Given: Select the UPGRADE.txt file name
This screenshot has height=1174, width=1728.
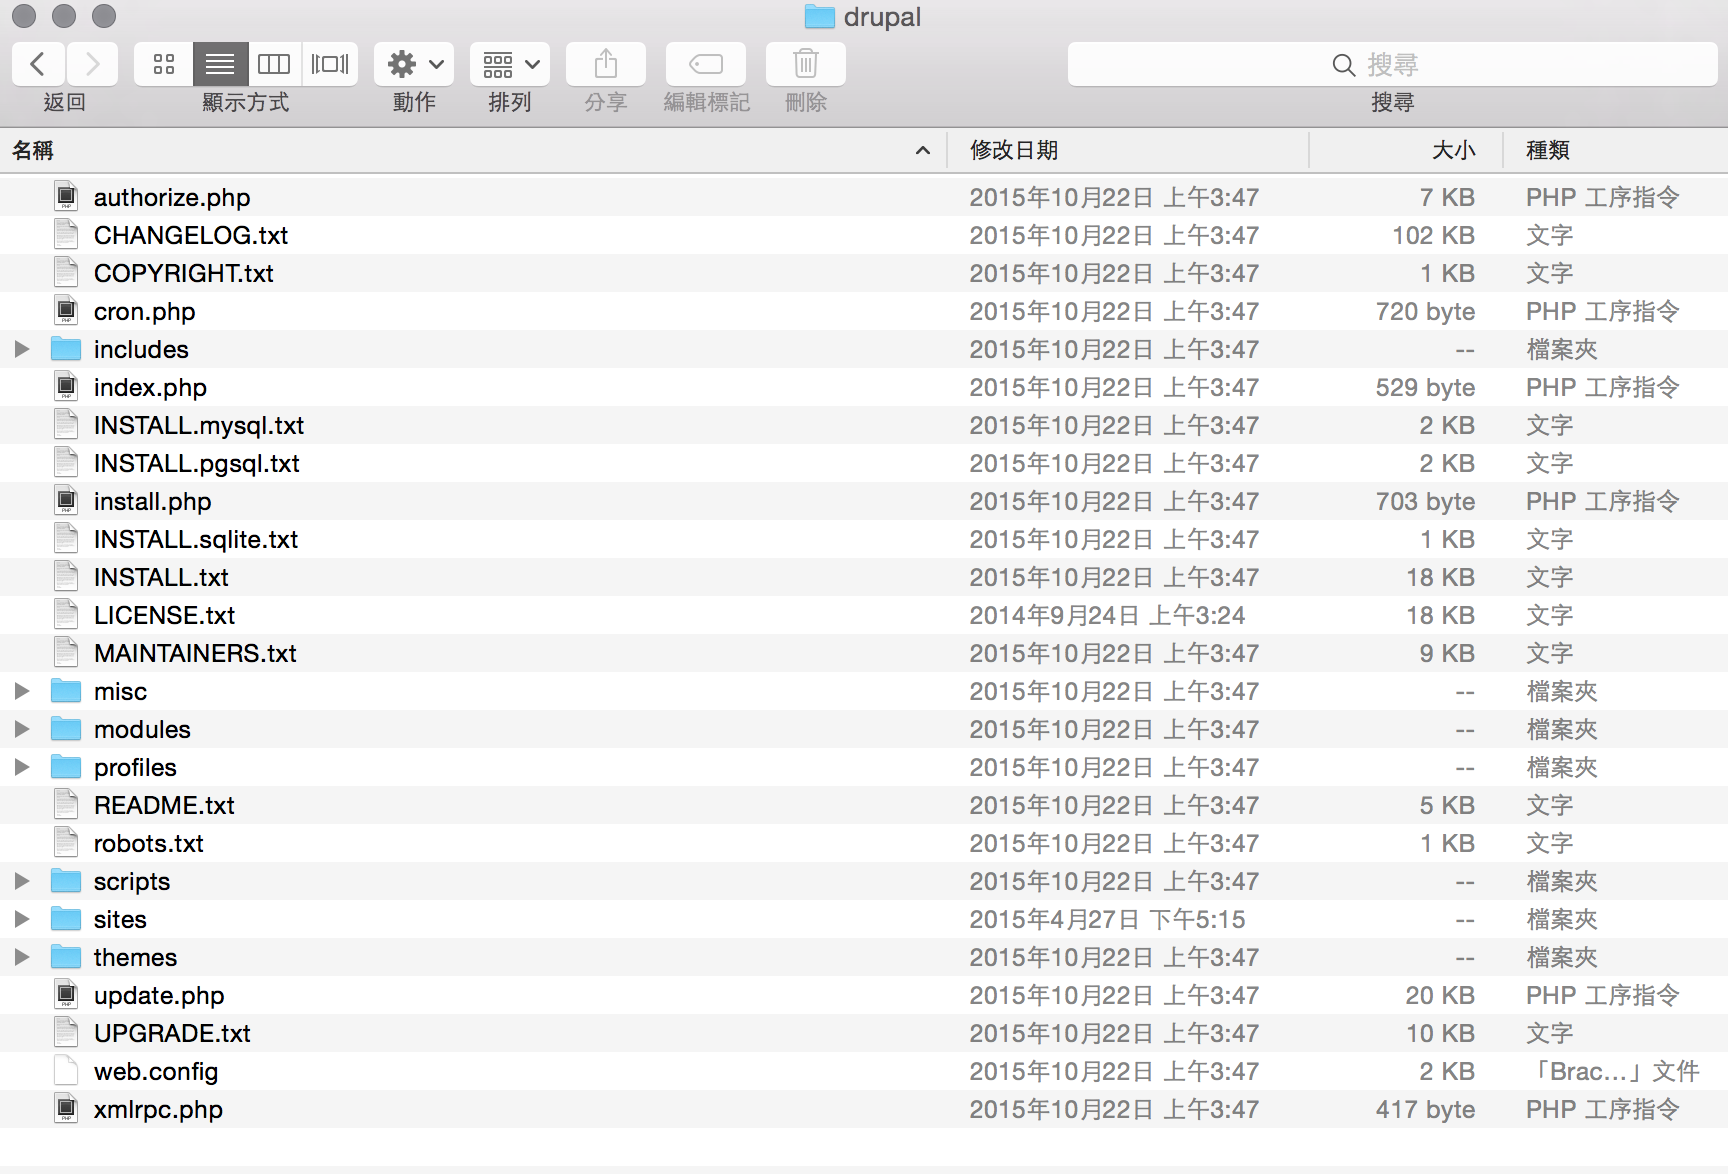Looking at the screenshot, I should [172, 1033].
